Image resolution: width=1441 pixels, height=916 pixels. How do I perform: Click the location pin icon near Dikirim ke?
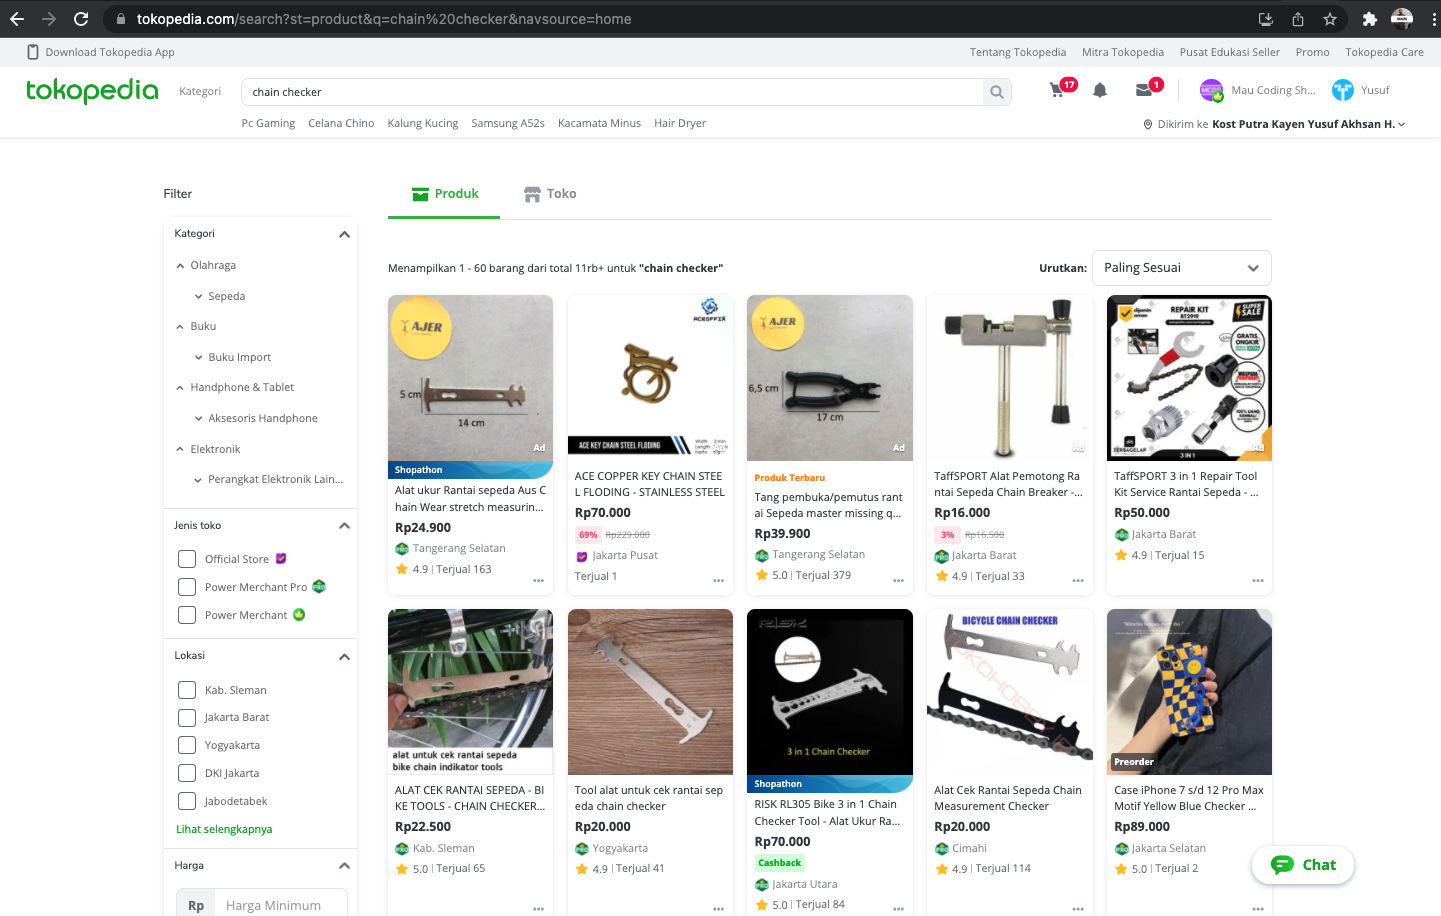[x=1148, y=124]
